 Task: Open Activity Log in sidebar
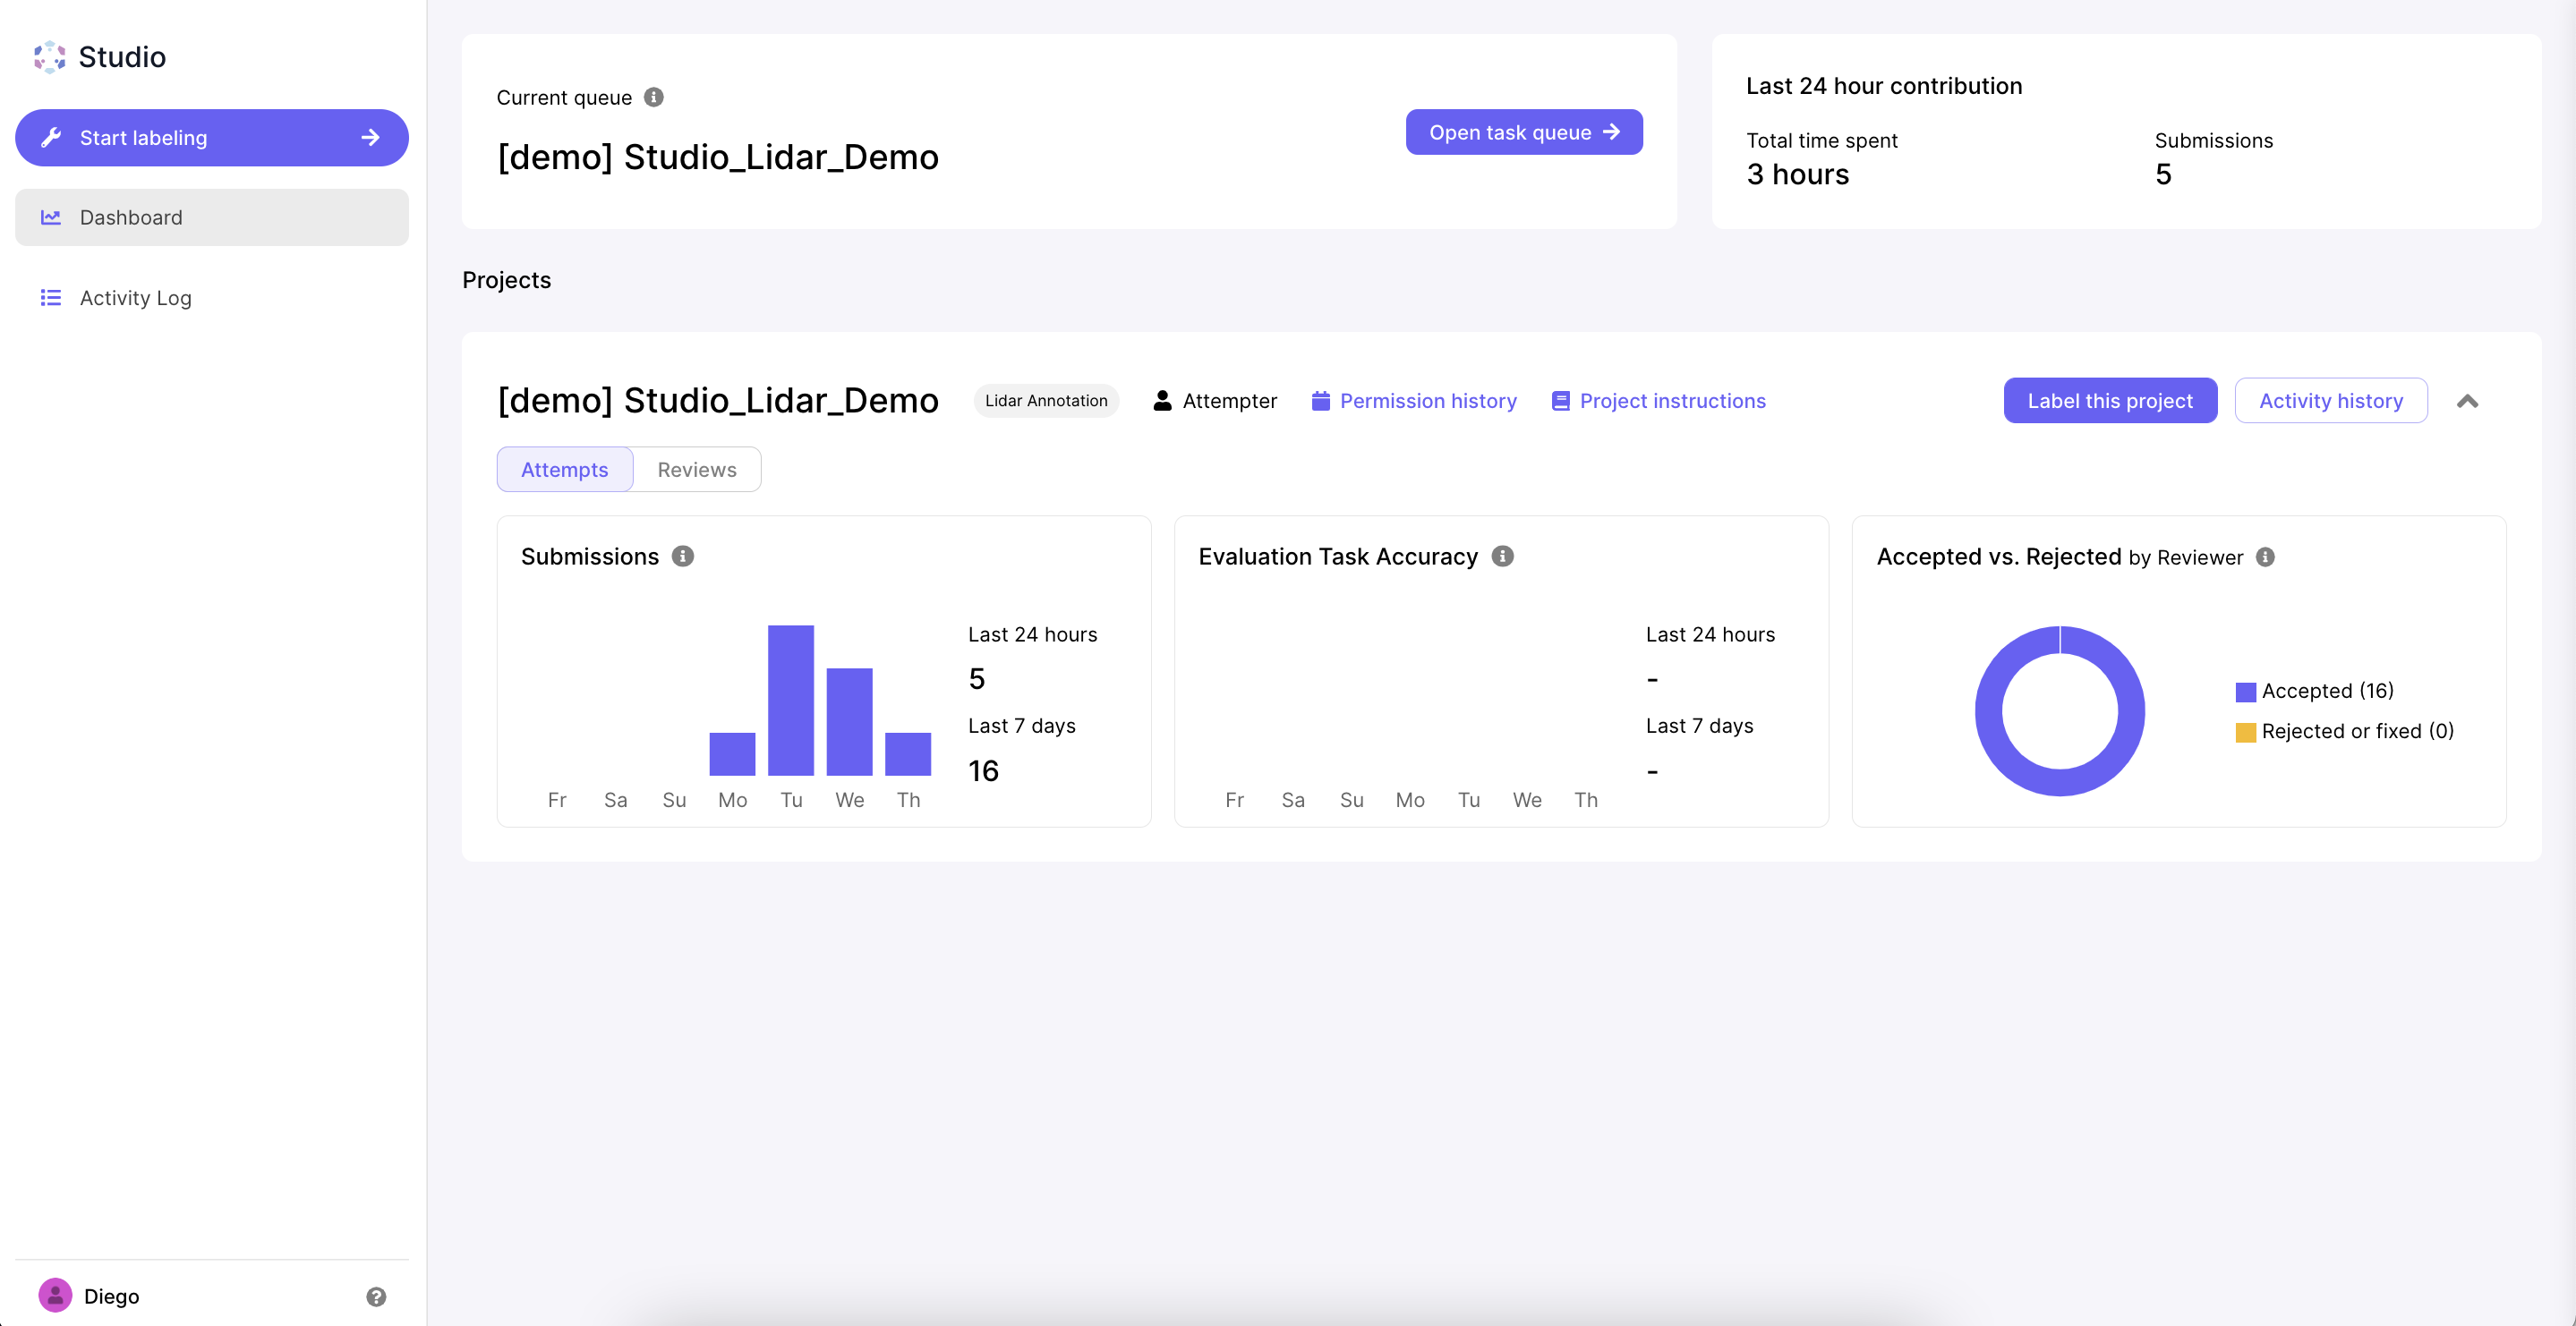coord(135,298)
